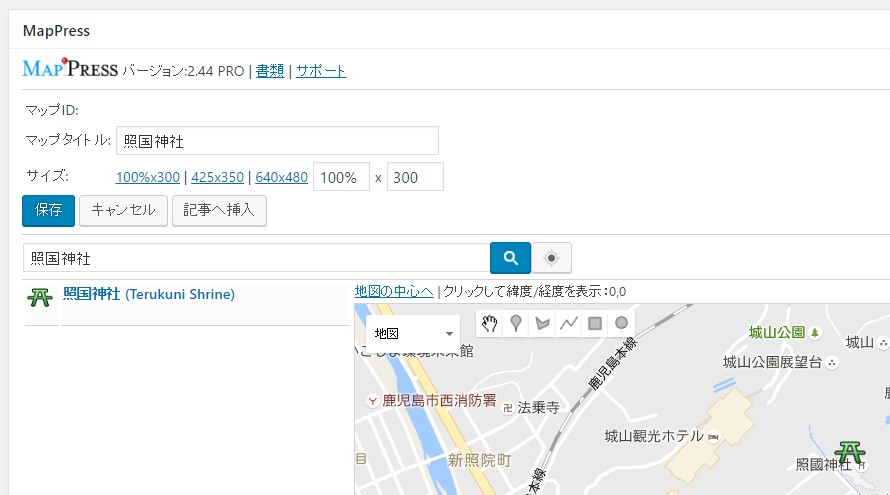Choose the 640x480 size preset
890x495 pixels.
point(282,177)
